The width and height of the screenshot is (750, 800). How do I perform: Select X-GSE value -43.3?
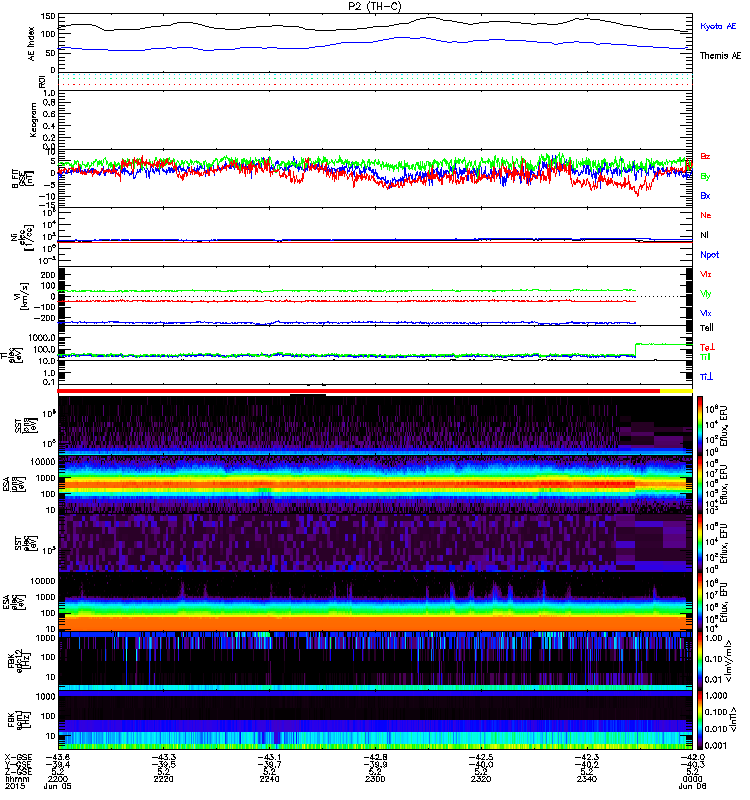tap(163, 757)
